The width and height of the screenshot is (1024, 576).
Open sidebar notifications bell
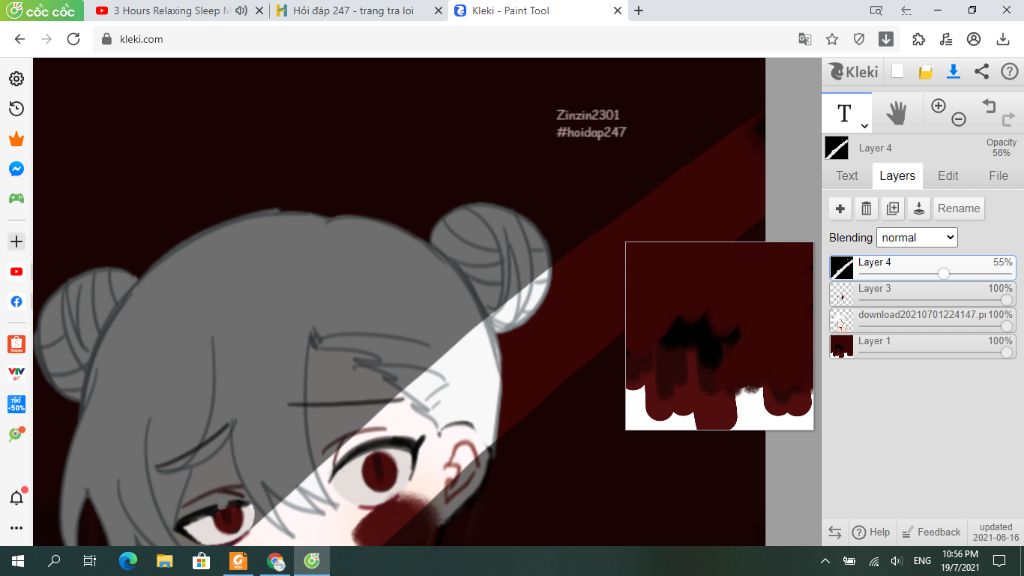click(17, 496)
